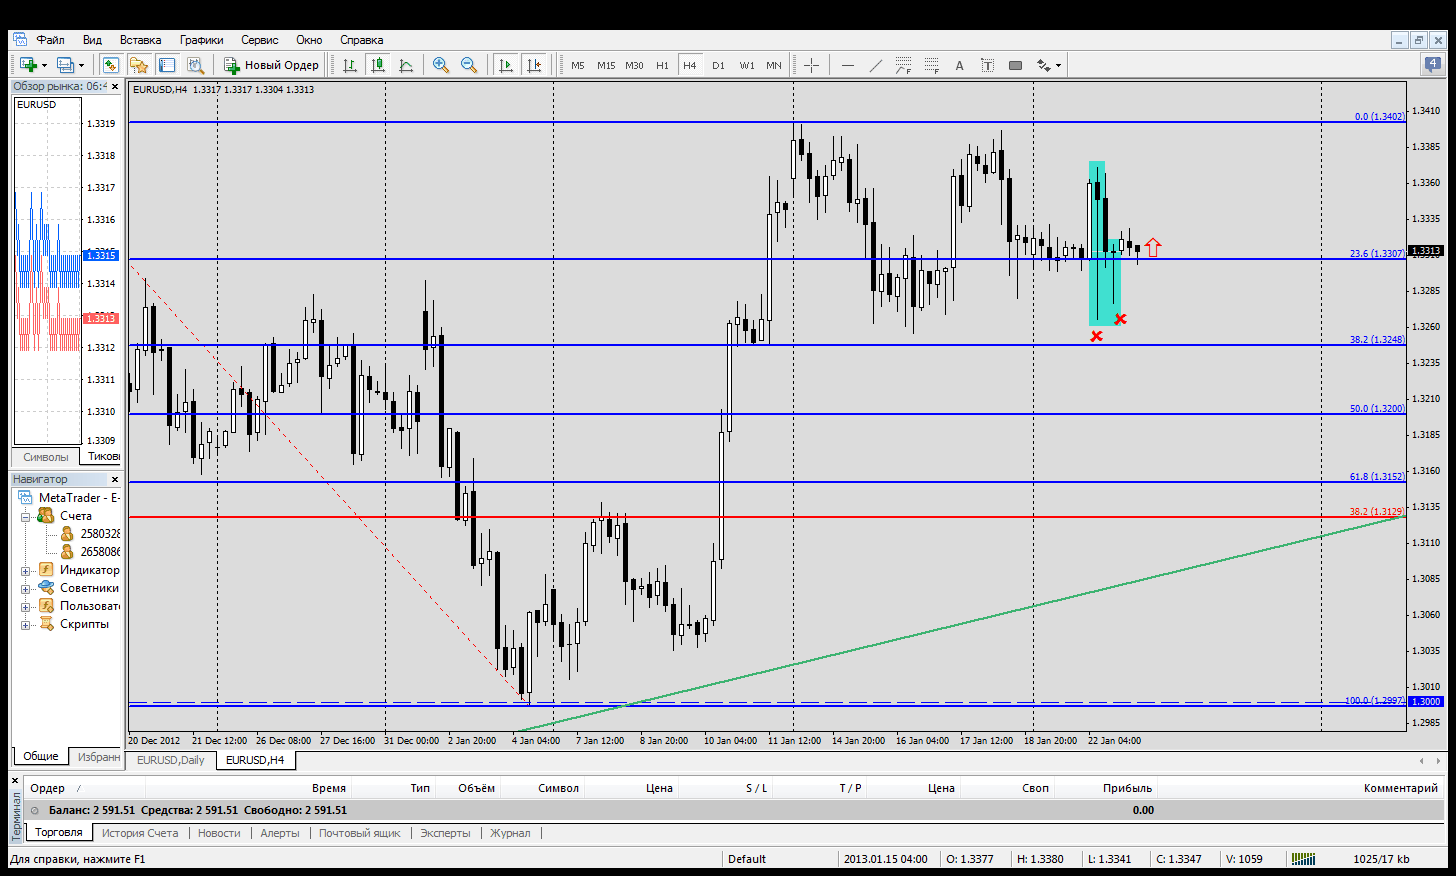Enable chart auto-scroll
1456x876 pixels.
pos(506,65)
